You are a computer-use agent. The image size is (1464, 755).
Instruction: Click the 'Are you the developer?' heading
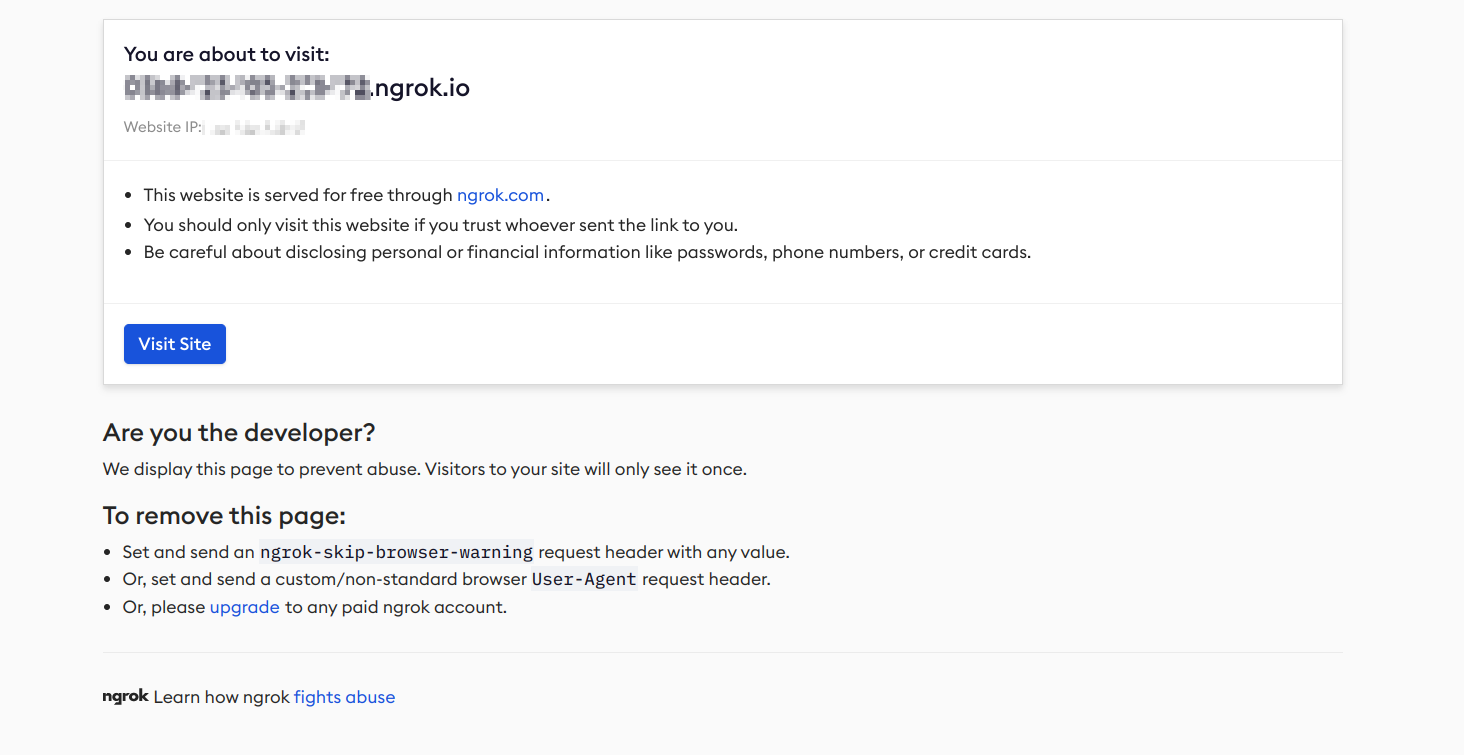click(238, 432)
